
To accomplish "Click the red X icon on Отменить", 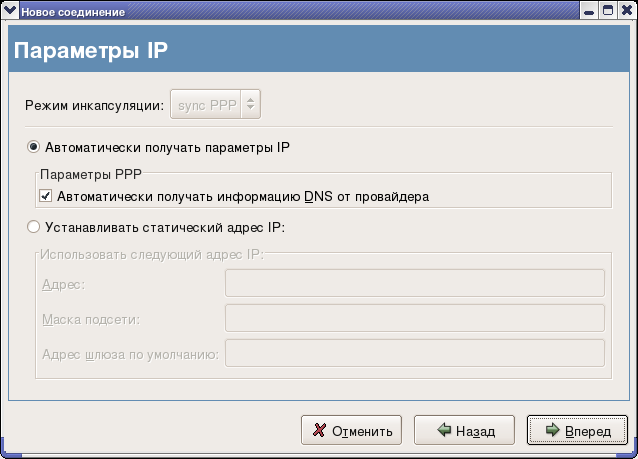I will (319, 430).
